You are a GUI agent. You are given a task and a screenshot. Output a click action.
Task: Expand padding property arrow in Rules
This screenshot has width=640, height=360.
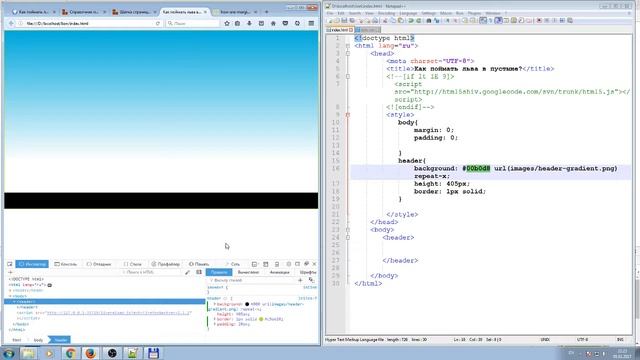(x=215, y=324)
